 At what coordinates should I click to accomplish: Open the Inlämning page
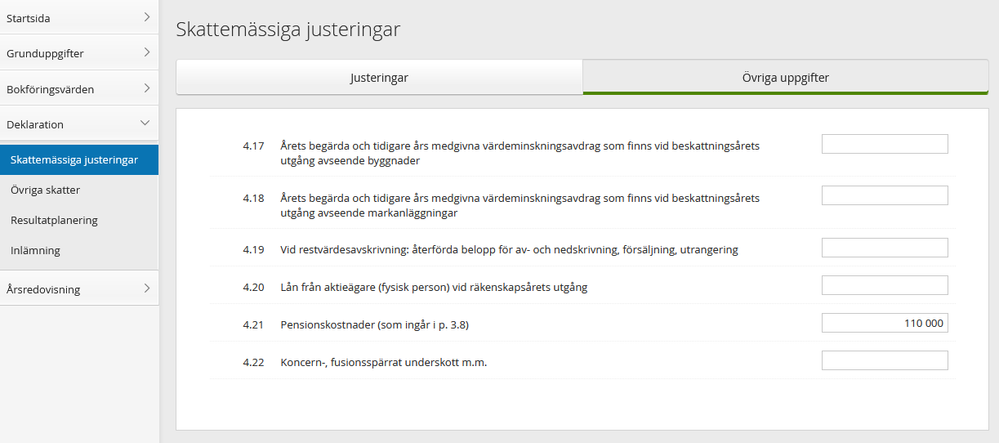(x=36, y=250)
